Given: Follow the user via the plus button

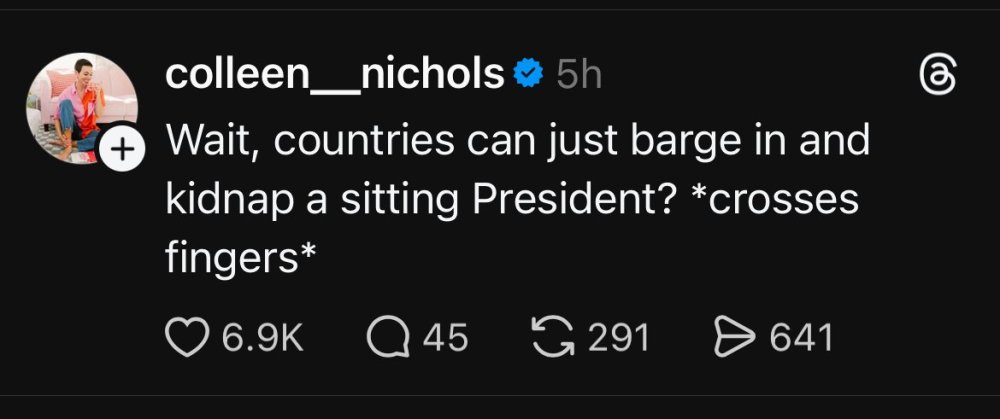Looking at the screenshot, I should tap(120, 150).
